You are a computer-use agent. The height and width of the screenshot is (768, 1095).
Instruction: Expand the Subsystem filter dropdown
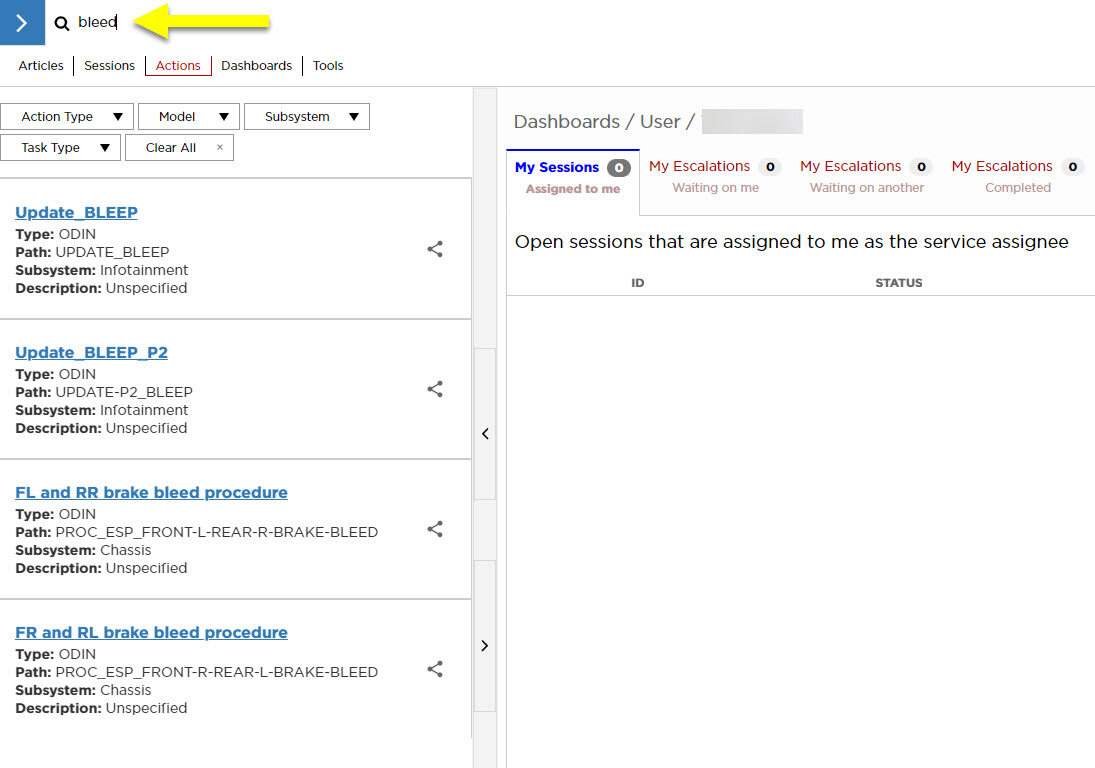pos(307,117)
